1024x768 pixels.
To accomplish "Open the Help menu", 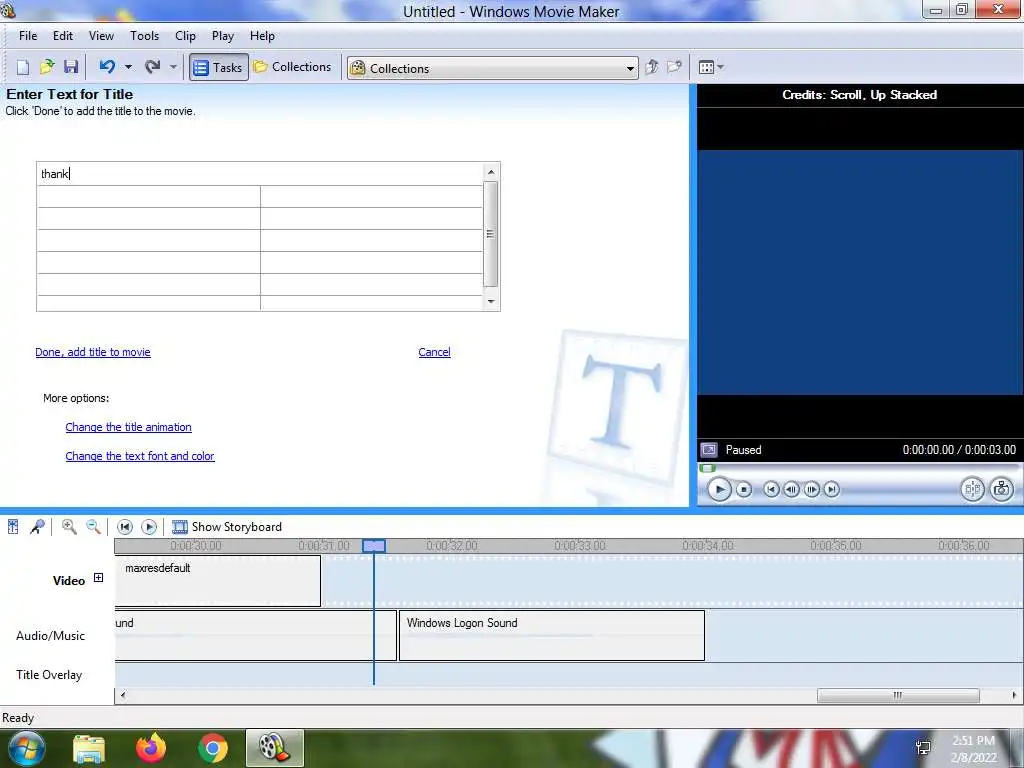I will tap(263, 36).
